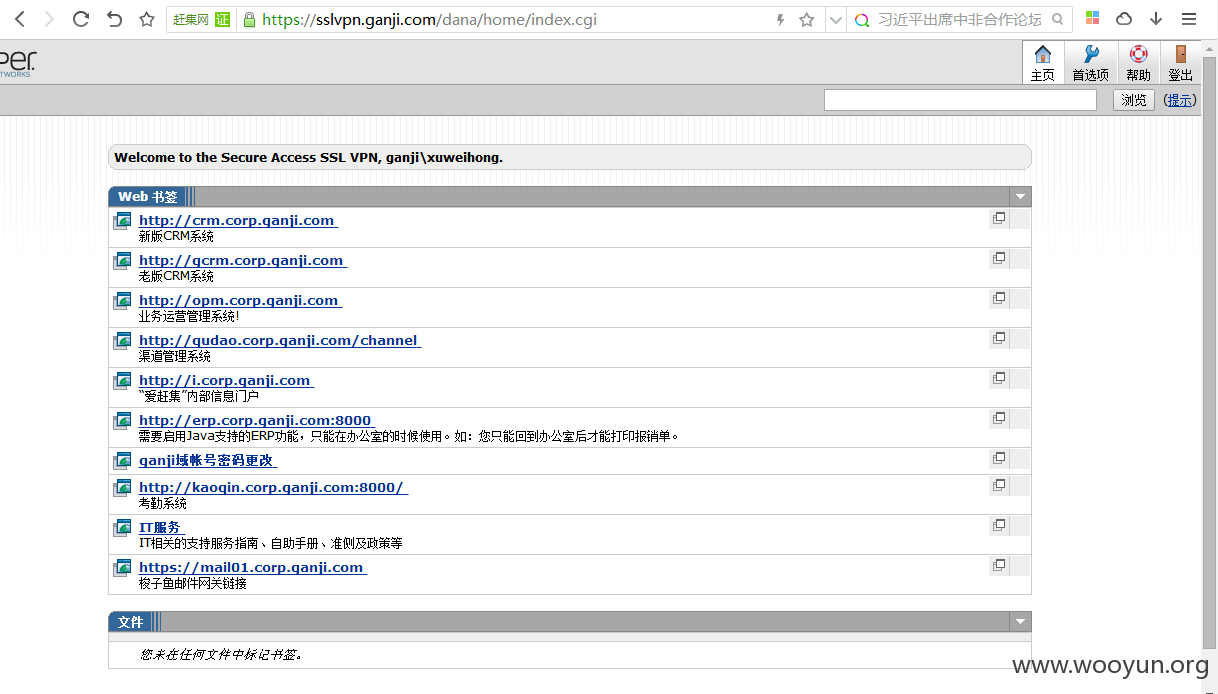This screenshot has width=1218, height=694.
Task: Select the text 考勤系统
Action: [x=163, y=504]
